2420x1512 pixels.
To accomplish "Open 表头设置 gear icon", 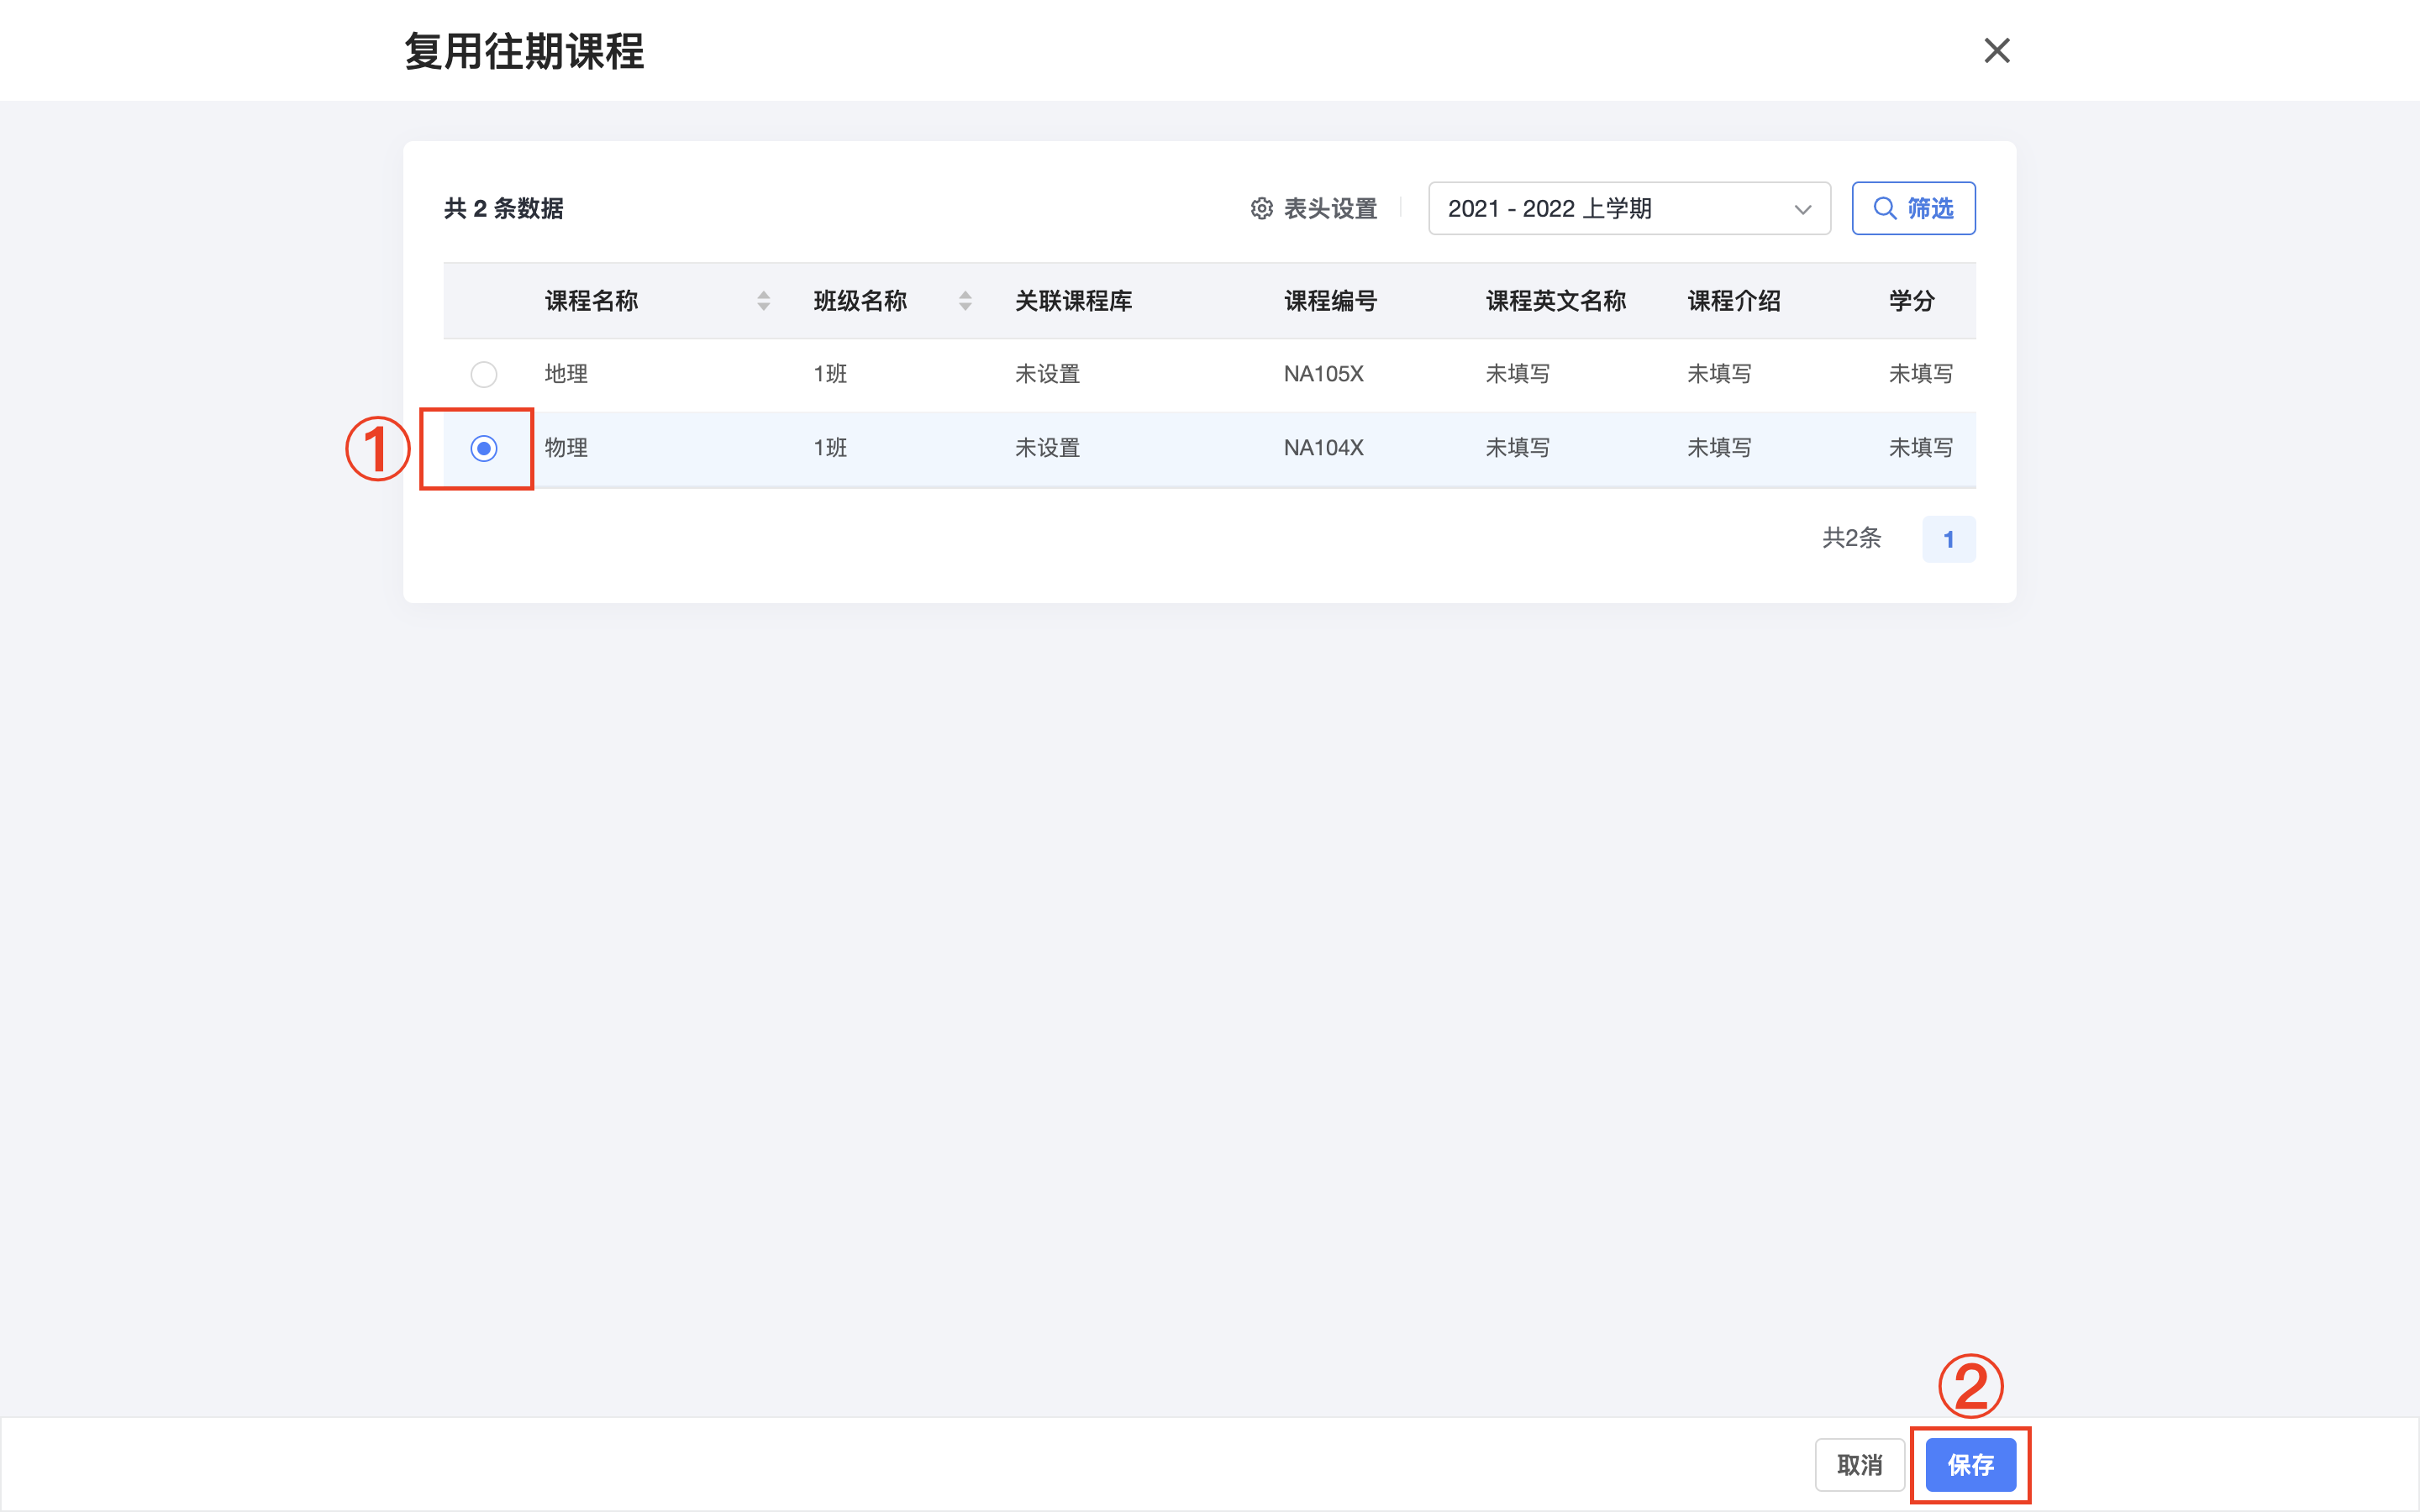I will coord(1261,208).
